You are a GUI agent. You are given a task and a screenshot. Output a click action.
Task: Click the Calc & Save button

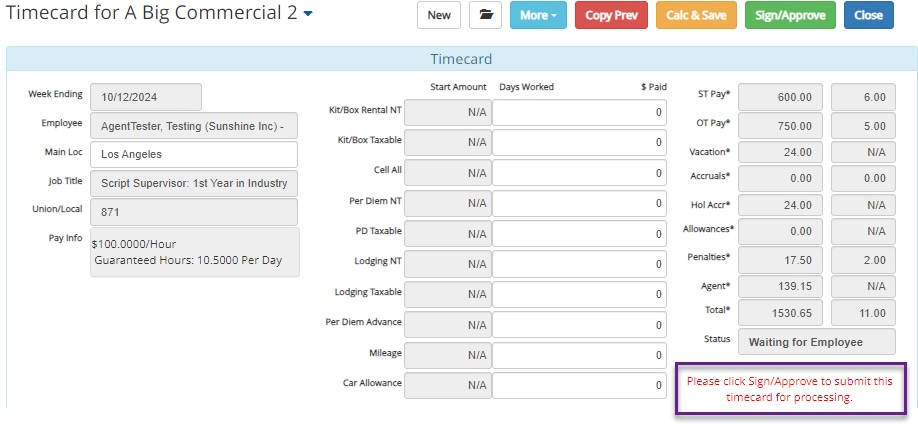pos(696,15)
